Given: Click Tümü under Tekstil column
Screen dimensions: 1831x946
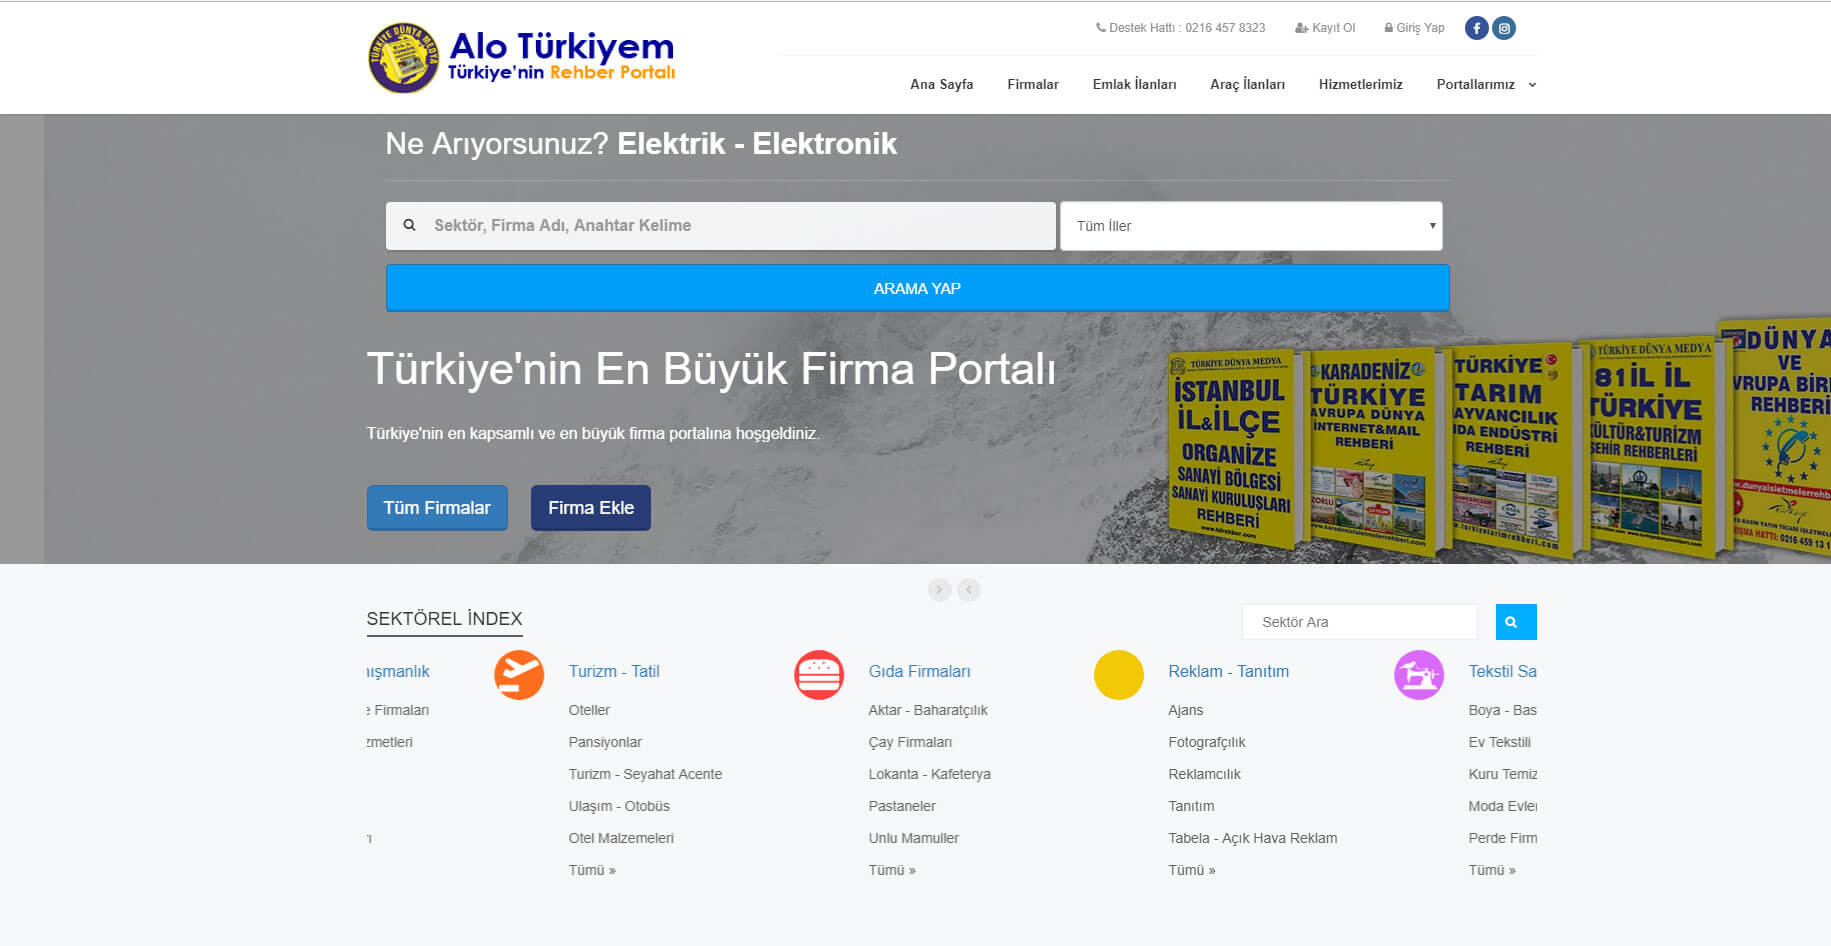Looking at the screenshot, I should (x=1492, y=870).
